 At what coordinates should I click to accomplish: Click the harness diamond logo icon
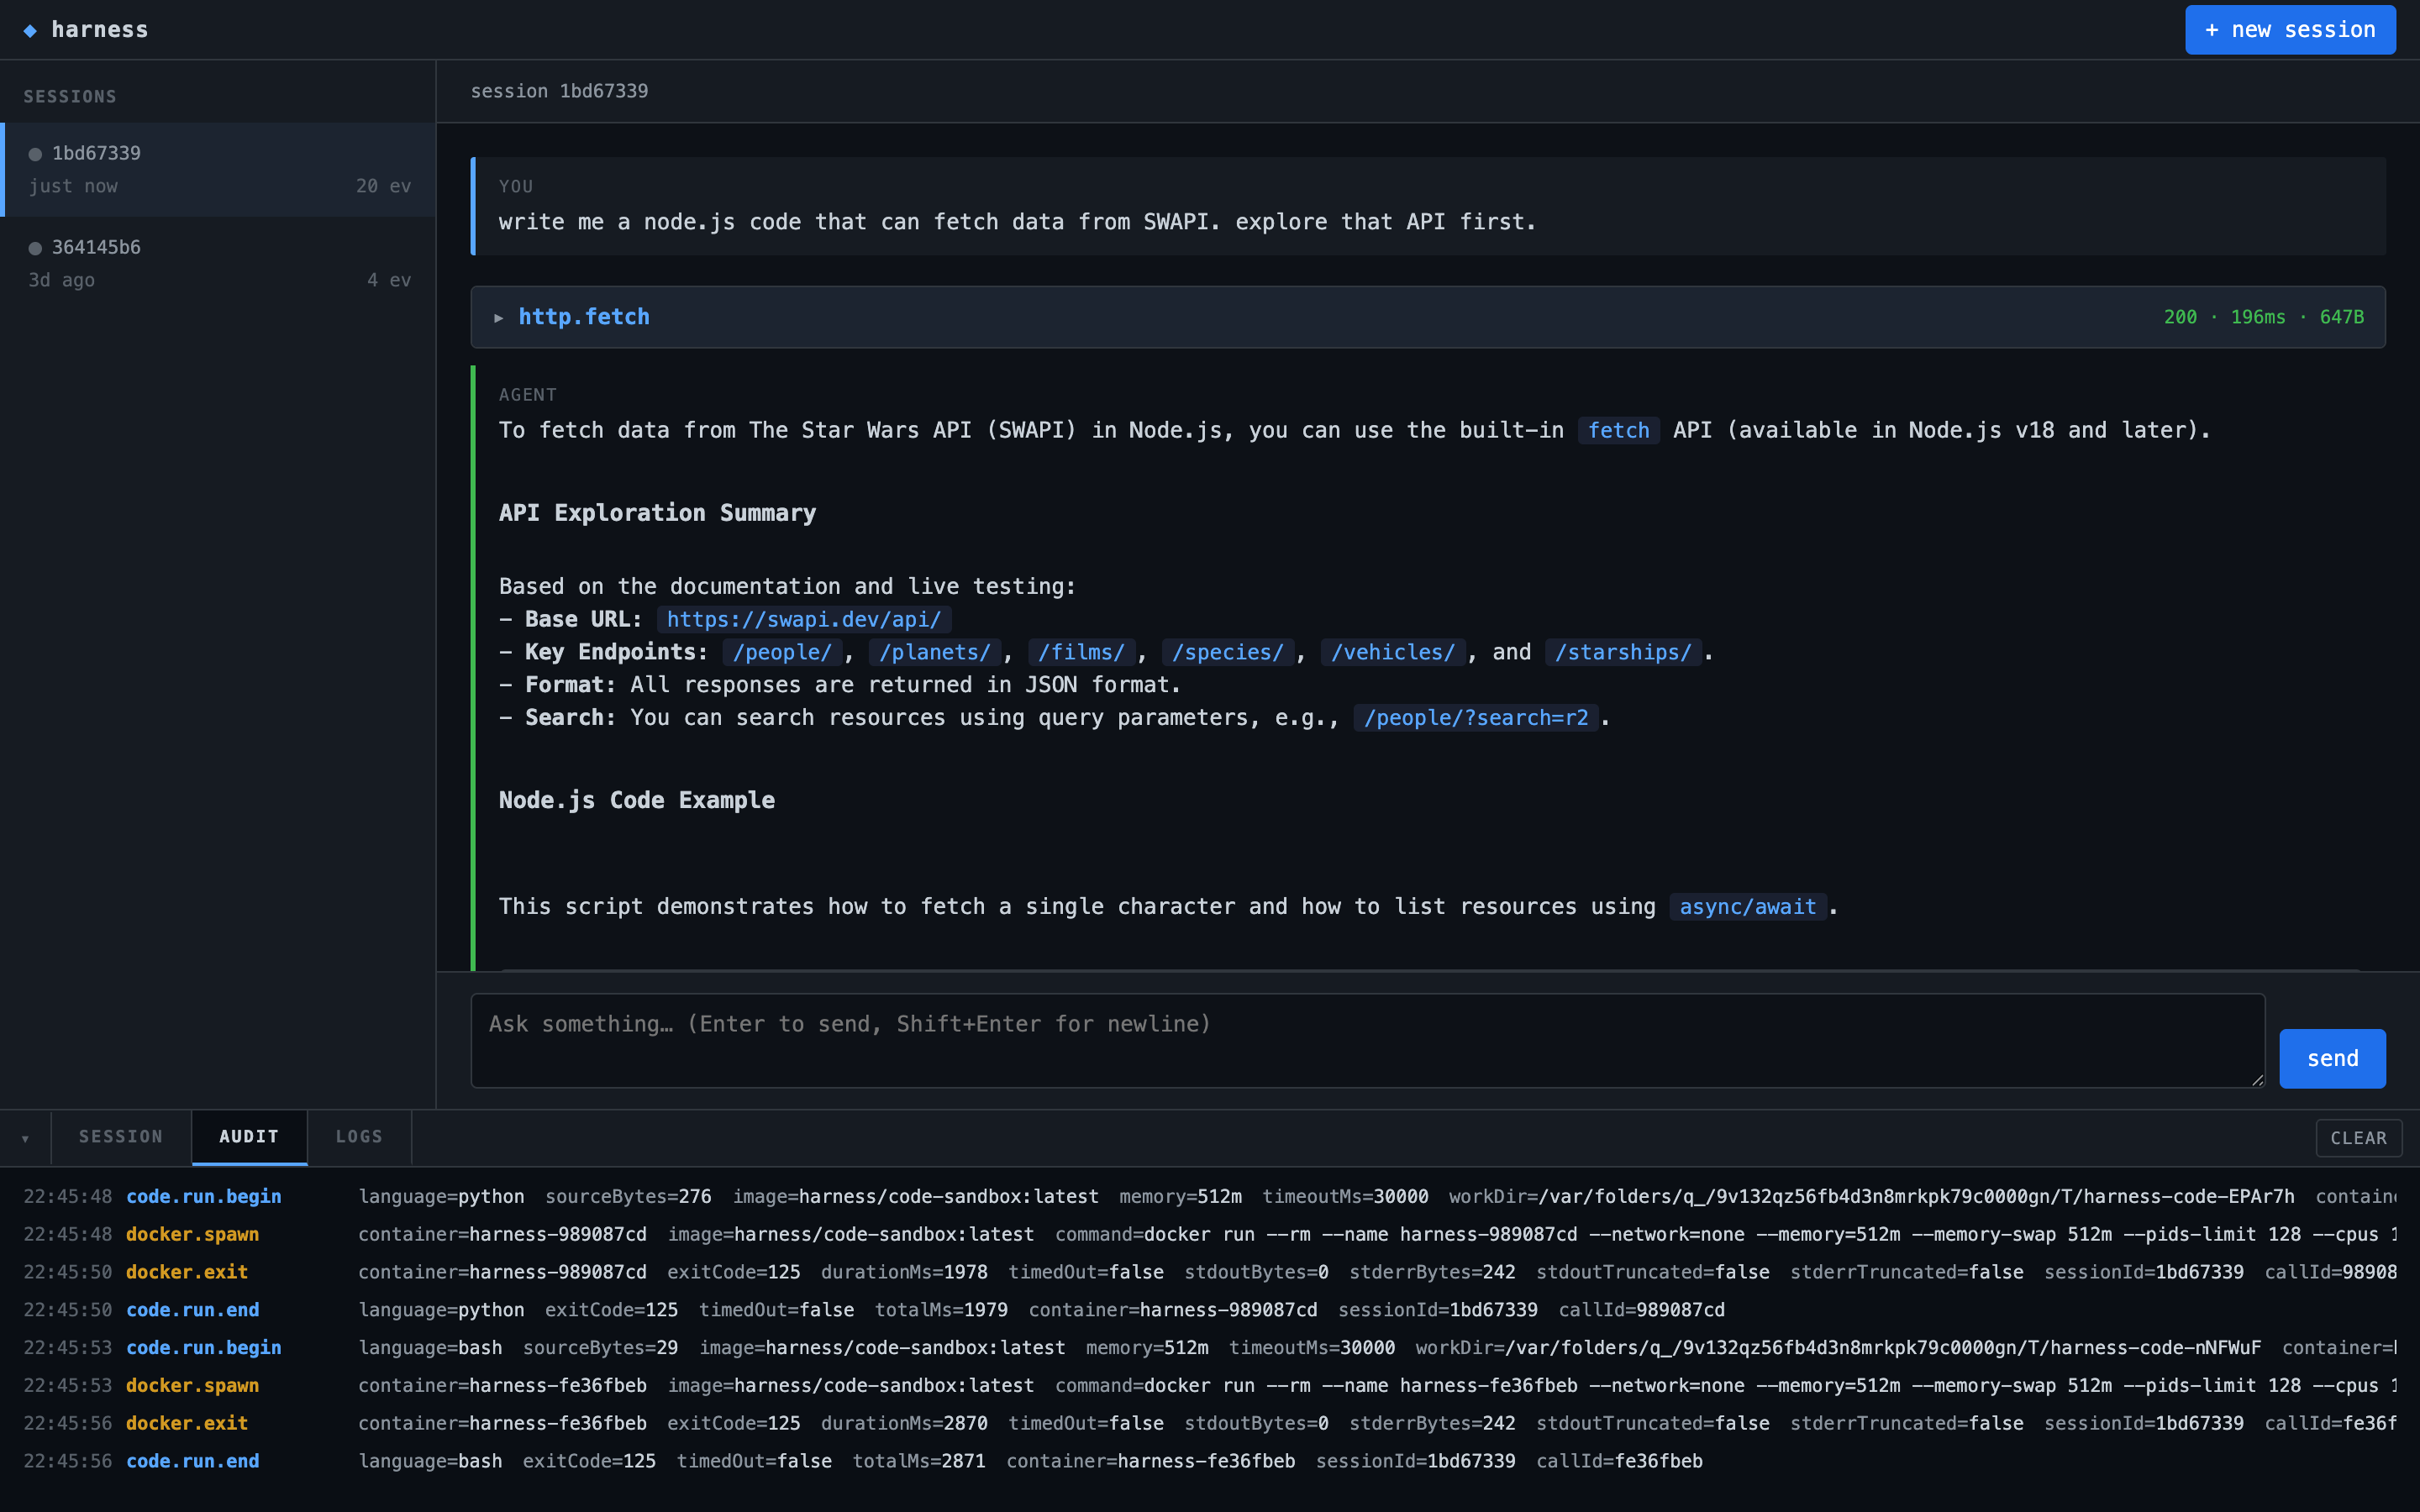click(31, 30)
